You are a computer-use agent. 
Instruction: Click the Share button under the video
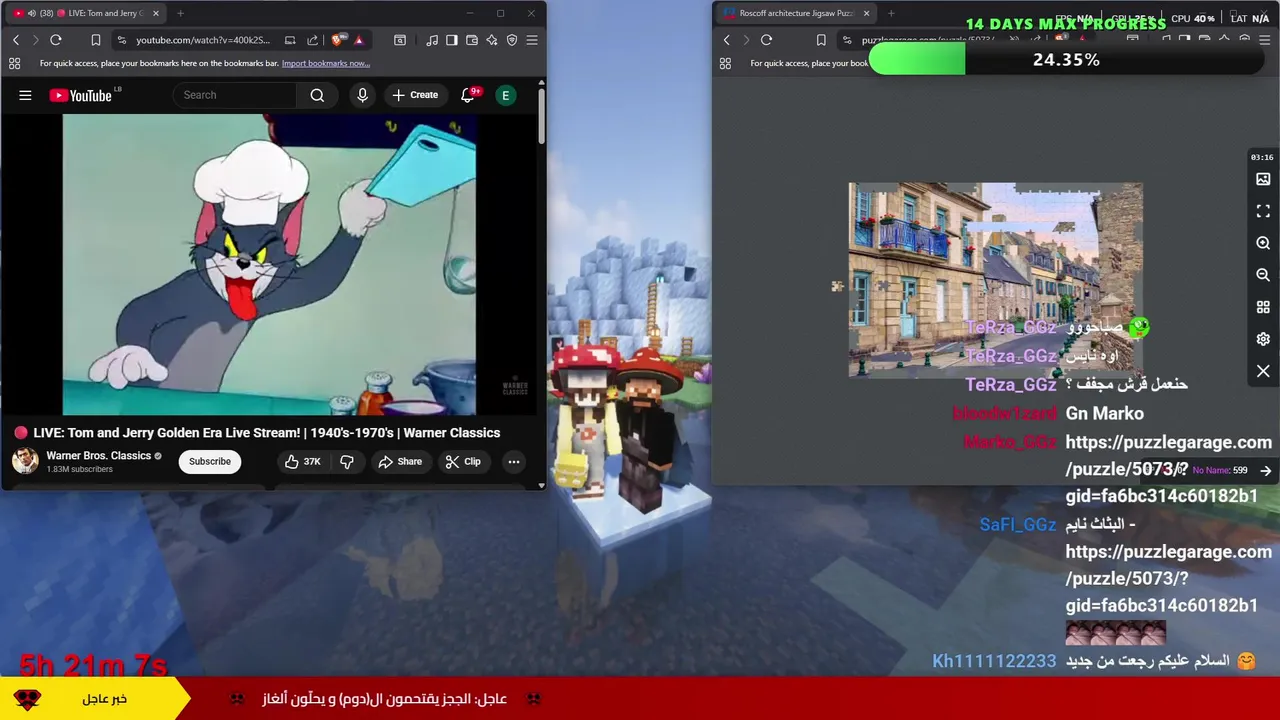(x=400, y=461)
